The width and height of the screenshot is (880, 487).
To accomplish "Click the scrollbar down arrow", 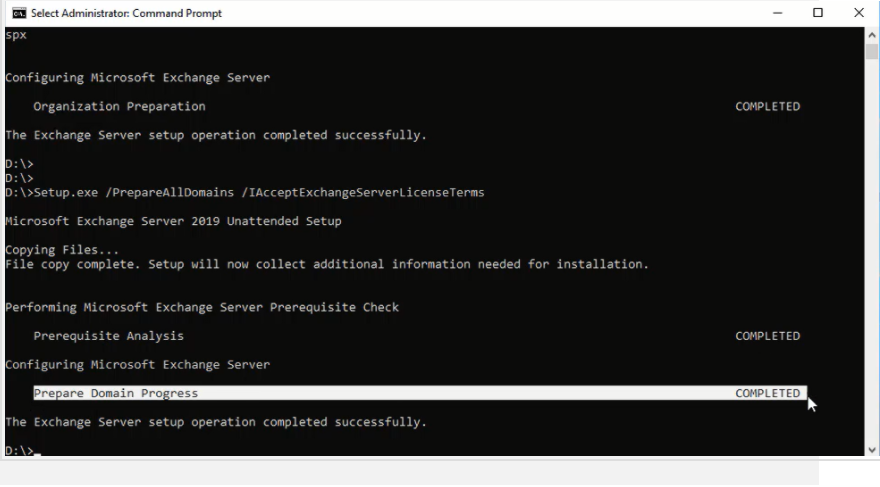I will coord(871,450).
